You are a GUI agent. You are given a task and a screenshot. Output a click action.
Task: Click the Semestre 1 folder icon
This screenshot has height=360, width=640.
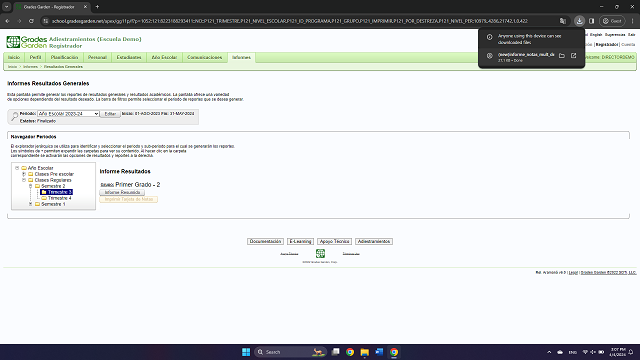pyautogui.click(x=37, y=204)
